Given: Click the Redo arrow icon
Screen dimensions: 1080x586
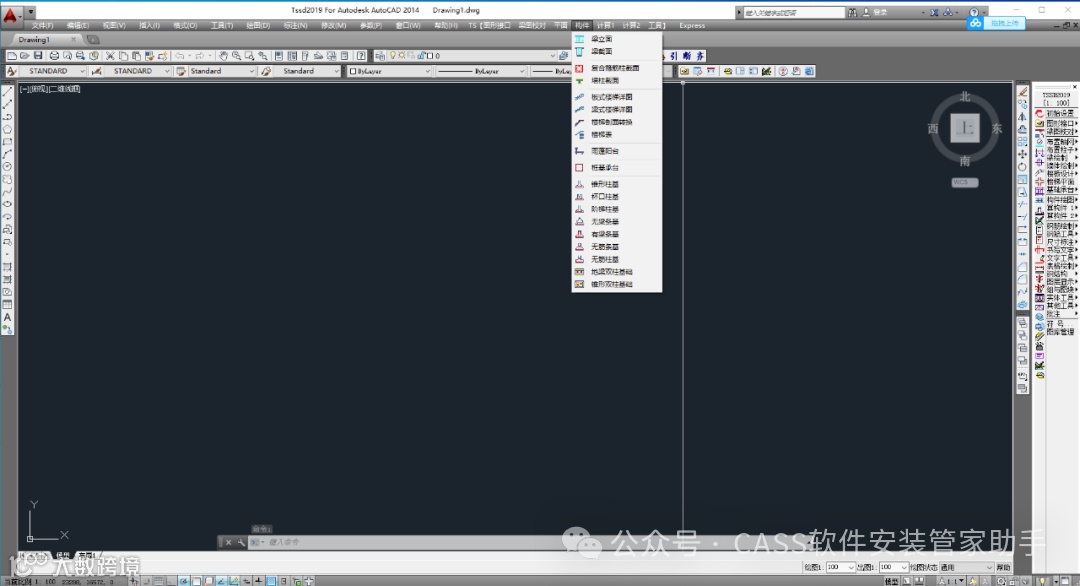Looking at the screenshot, I should (200, 56).
